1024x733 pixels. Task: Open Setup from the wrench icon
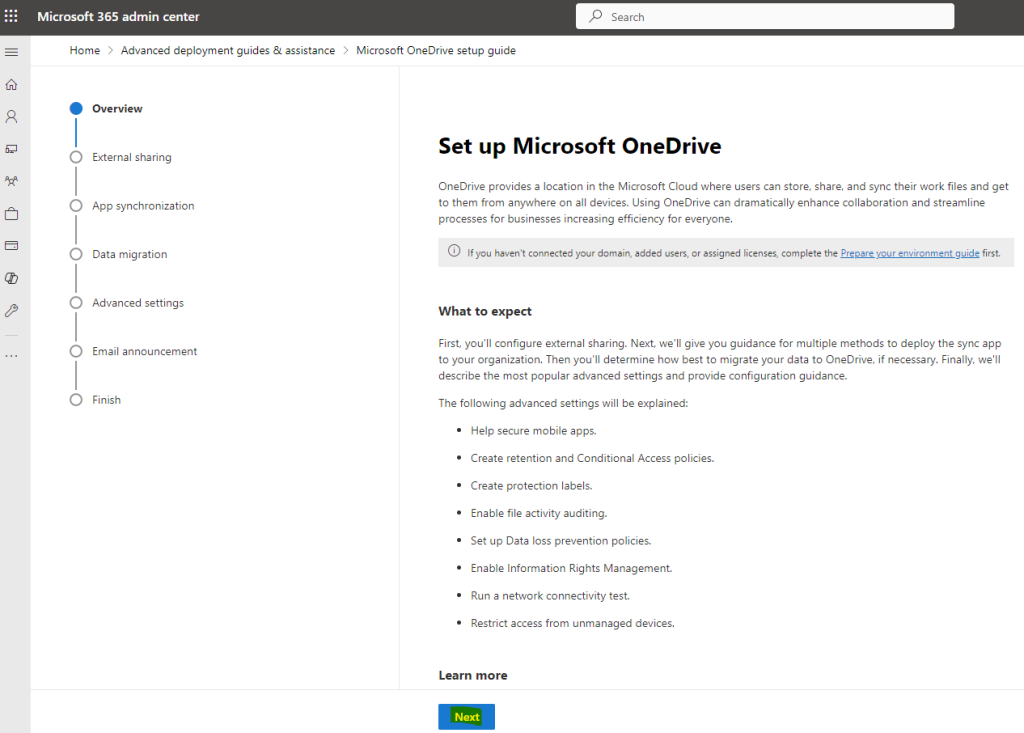pyautogui.click(x=12, y=310)
